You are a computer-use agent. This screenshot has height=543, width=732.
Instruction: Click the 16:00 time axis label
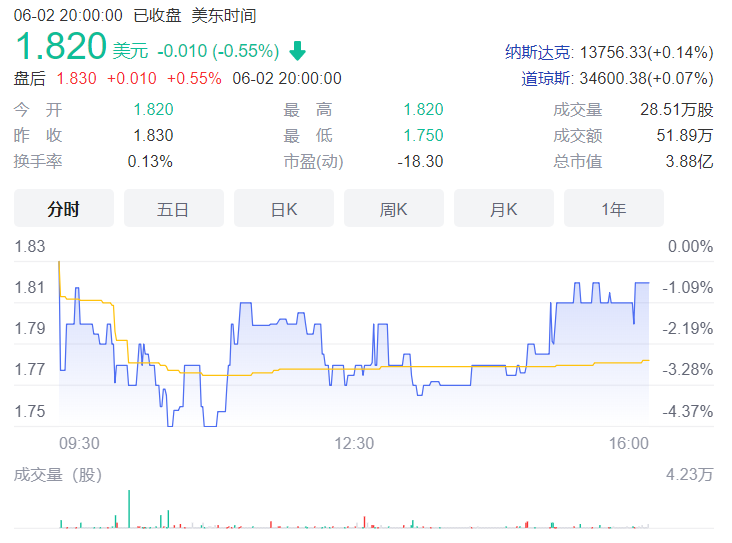point(628,443)
